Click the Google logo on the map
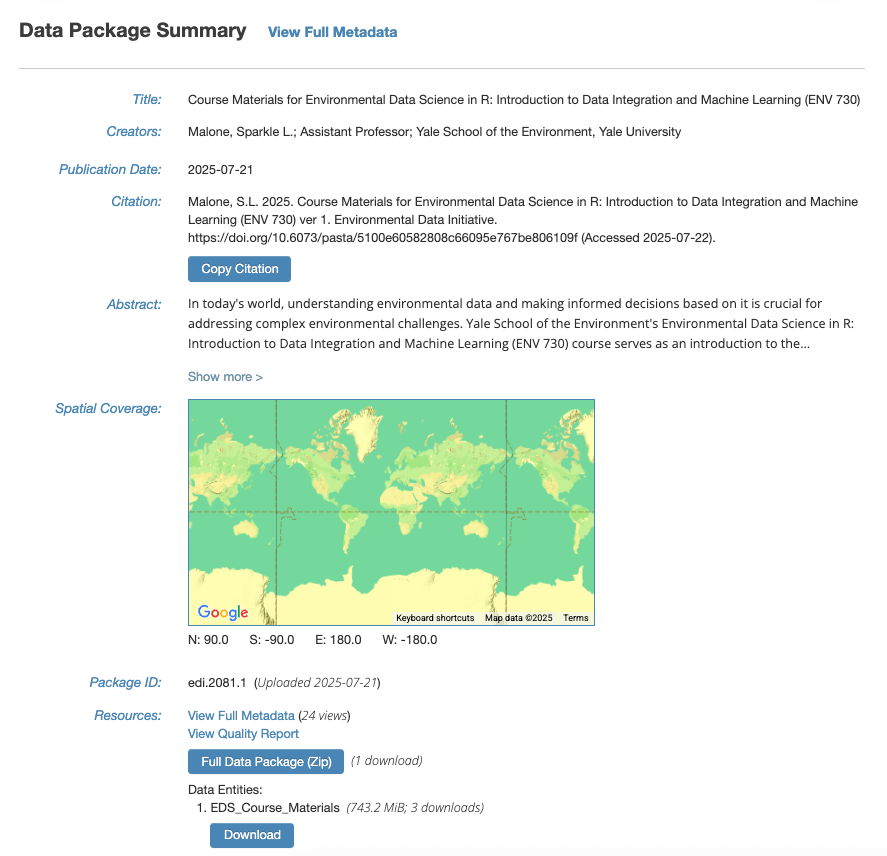This screenshot has height=856, width=887. pyautogui.click(x=223, y=612)
